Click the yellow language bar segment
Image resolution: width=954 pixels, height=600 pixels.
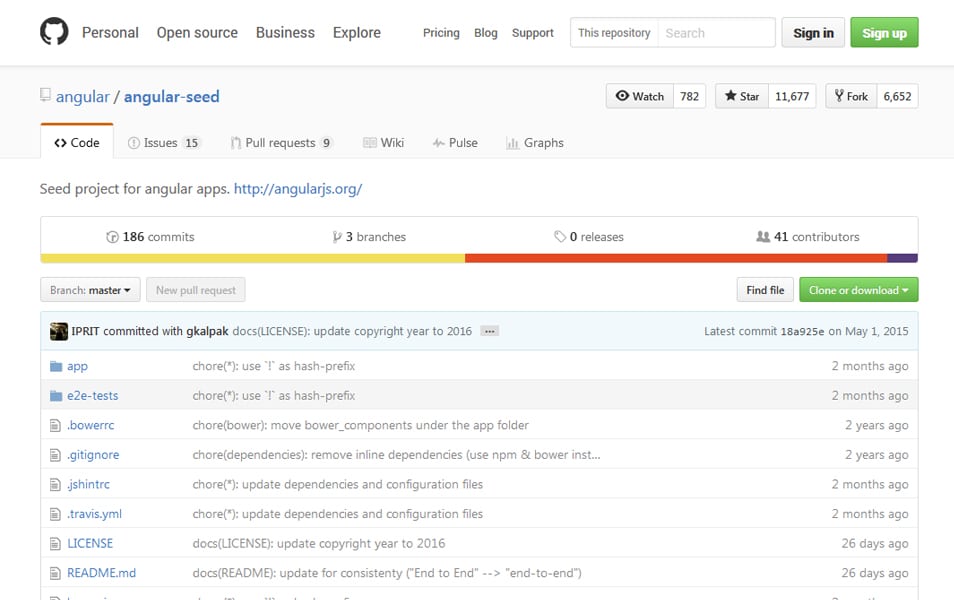tap(252, 259)
